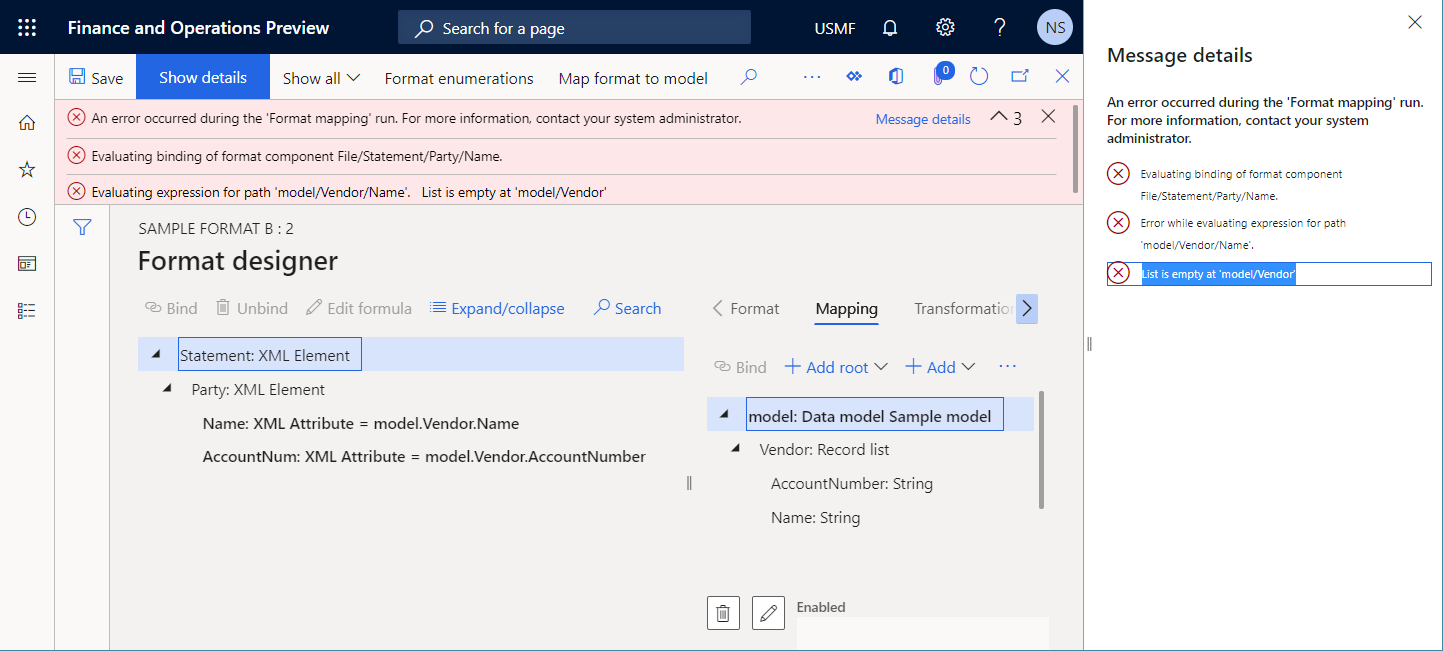This screenshot has width=1443, height=651.
Task: Open the filter funnel pane
Action: click(x=82, y=228)
